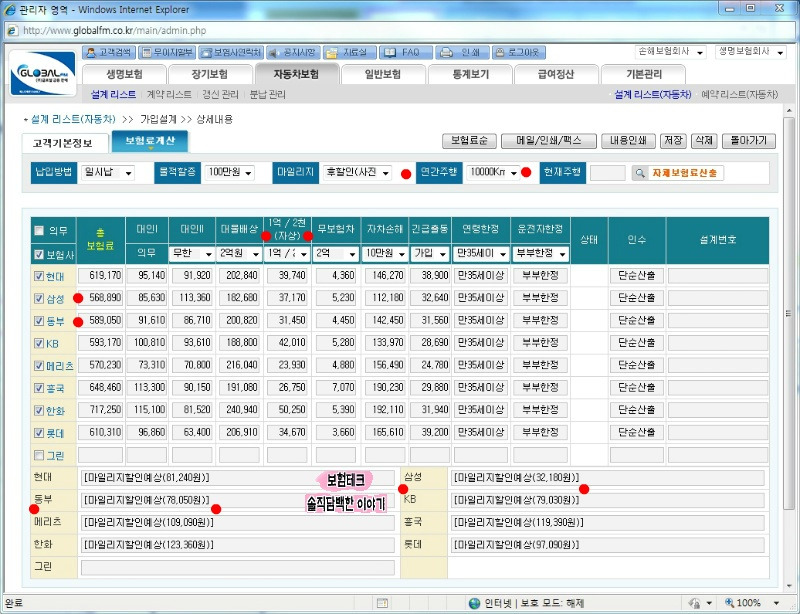Click the 인쇄 printer toolbar button
This screenshot has height=614, width=800.
point(462,53)
